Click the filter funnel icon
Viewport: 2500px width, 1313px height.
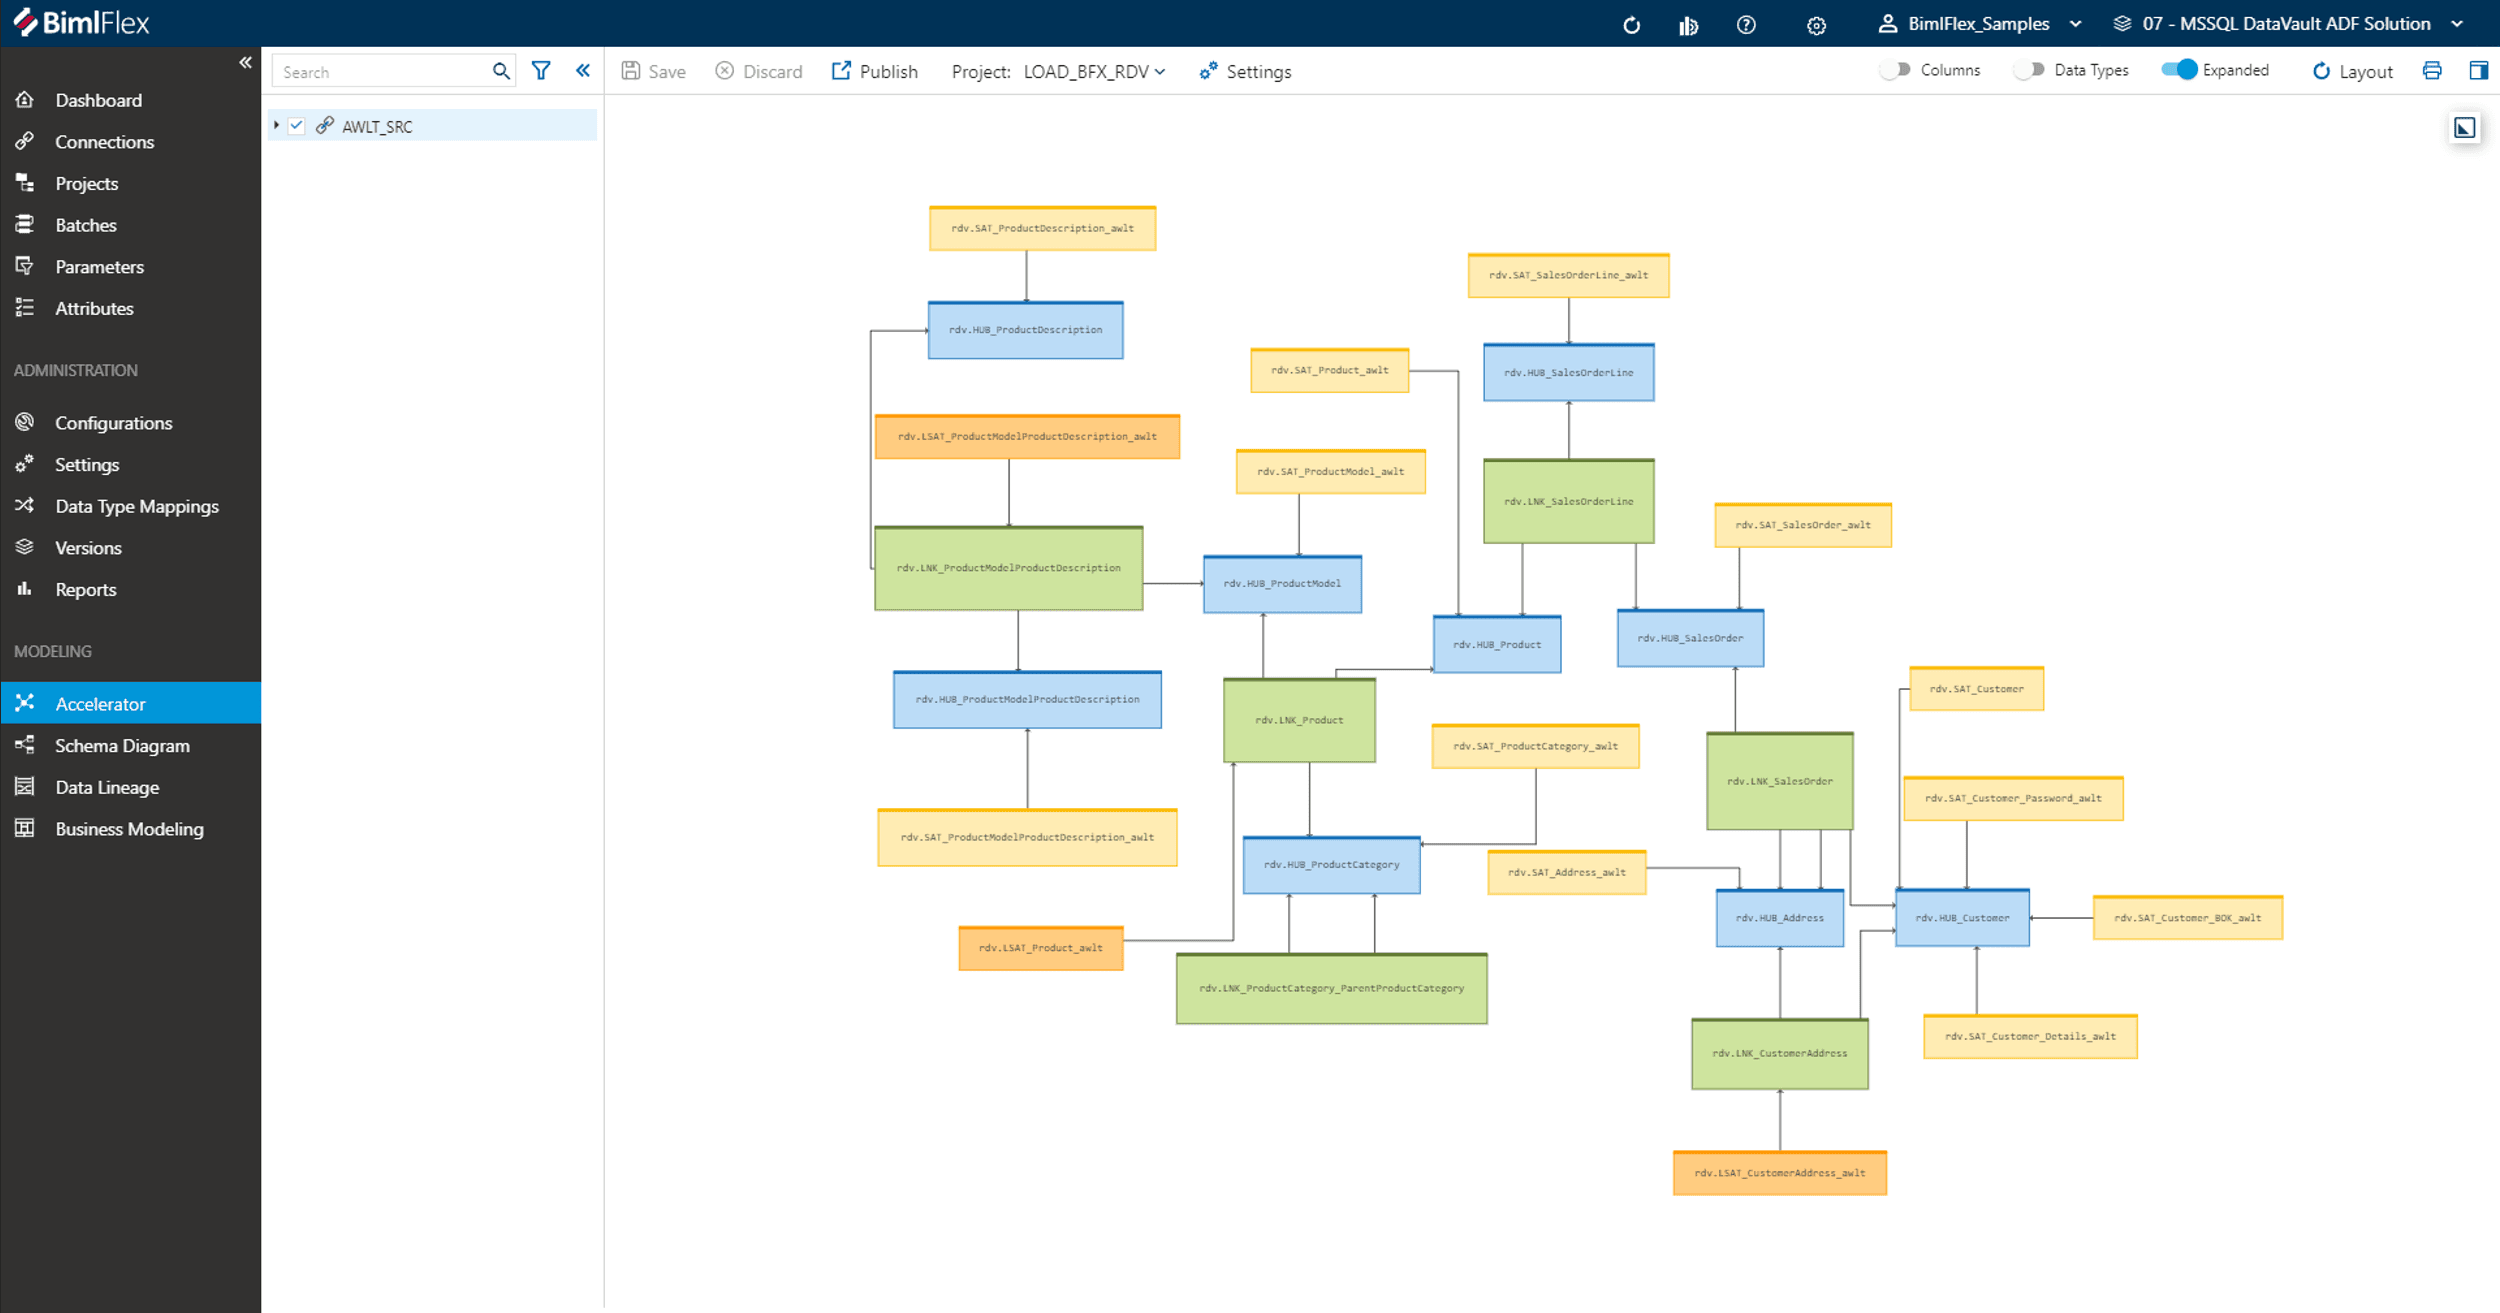[x=541, y=71]
